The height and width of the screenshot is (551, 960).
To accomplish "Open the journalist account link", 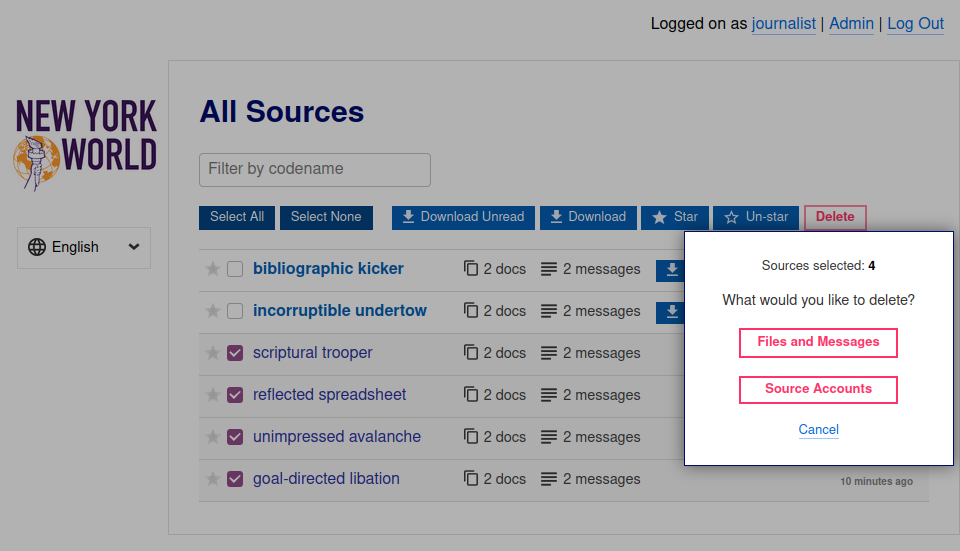I will tap(784, 24).
